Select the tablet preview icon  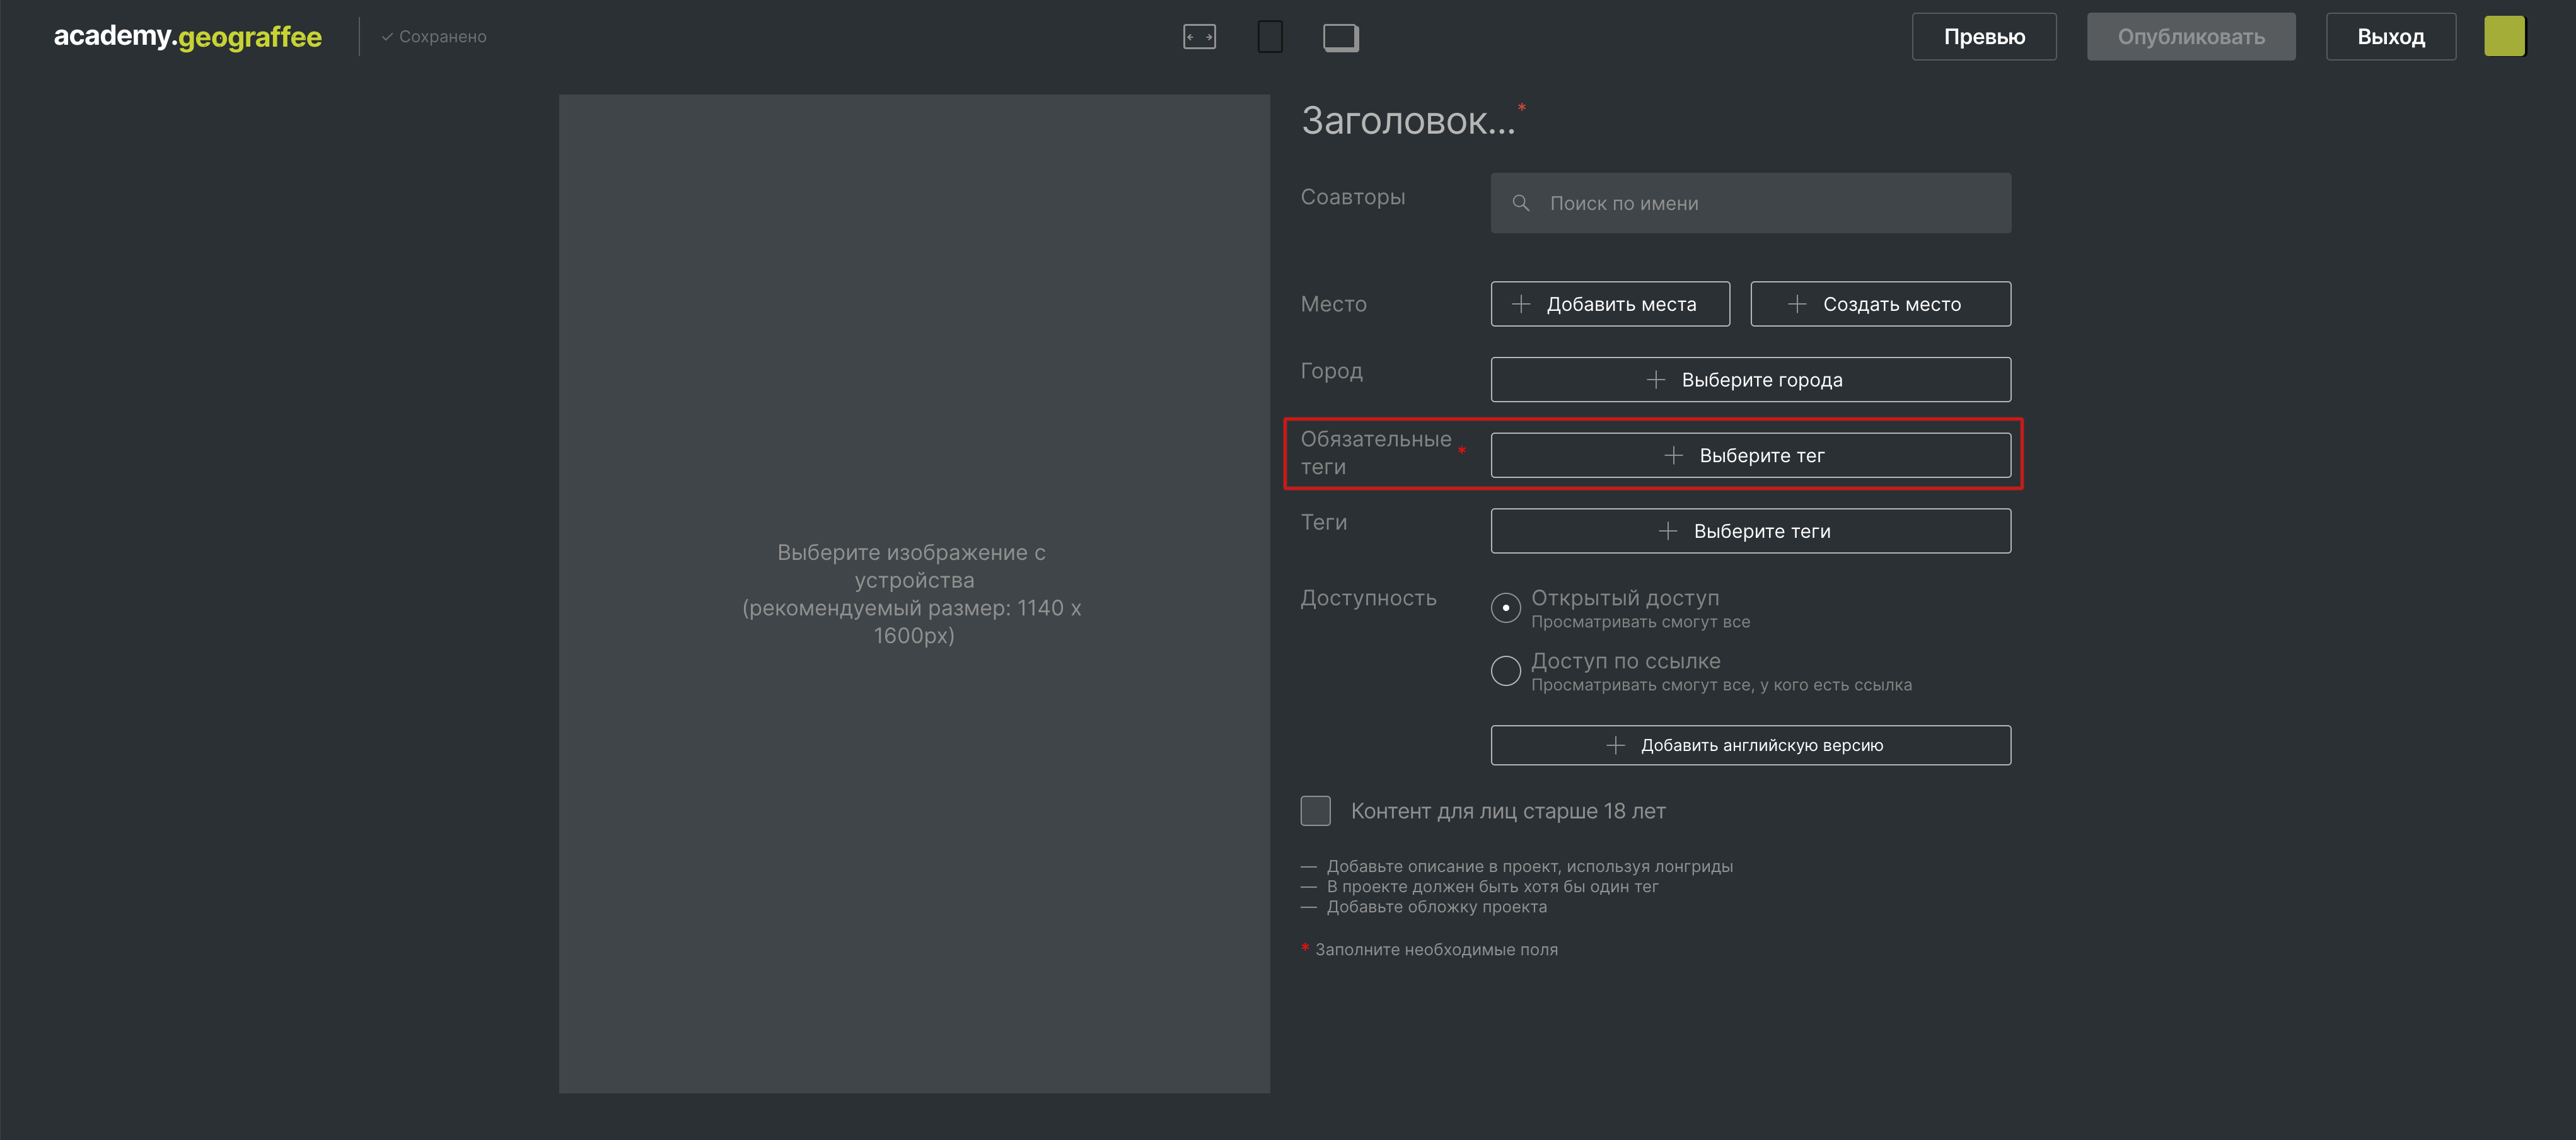(1341, 37)
